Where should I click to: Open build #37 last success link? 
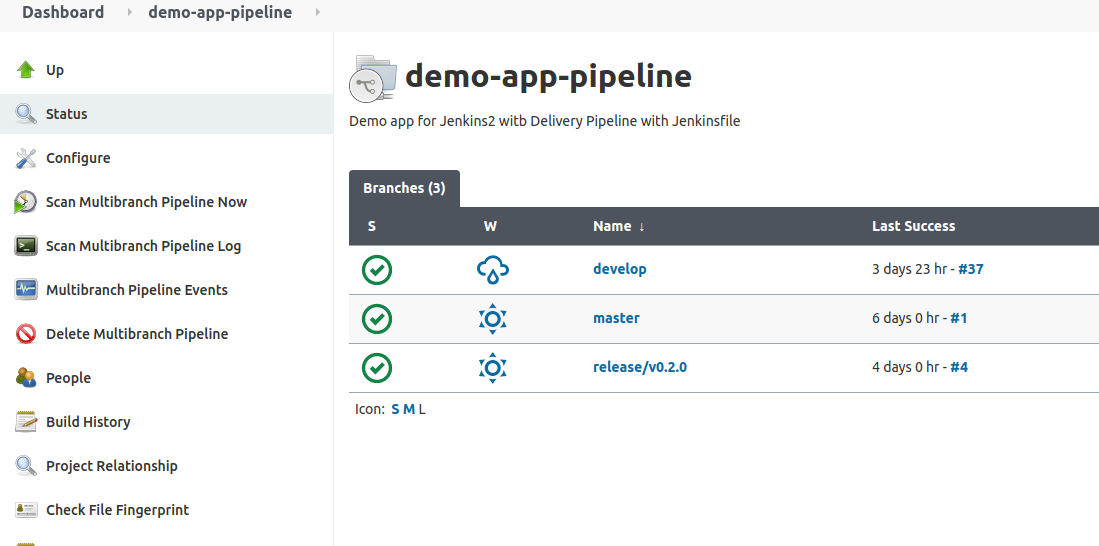pos(971,269)
